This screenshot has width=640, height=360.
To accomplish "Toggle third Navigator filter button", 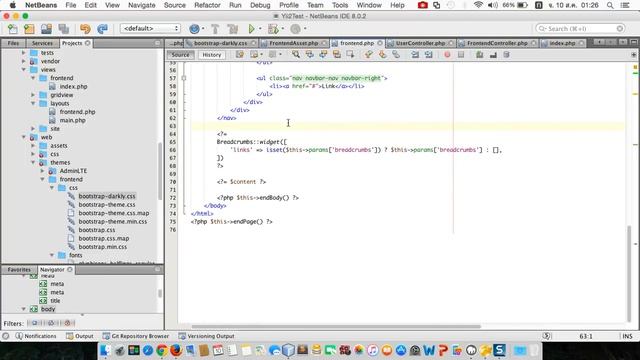I will coord(67,323).
